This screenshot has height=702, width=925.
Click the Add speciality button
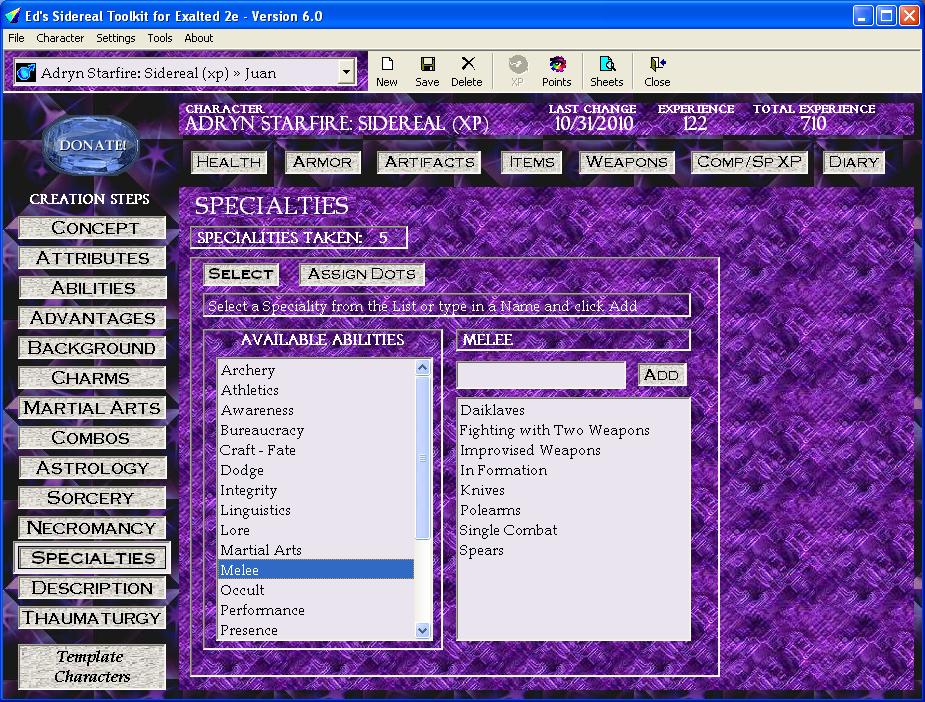[x=662, y=375]
